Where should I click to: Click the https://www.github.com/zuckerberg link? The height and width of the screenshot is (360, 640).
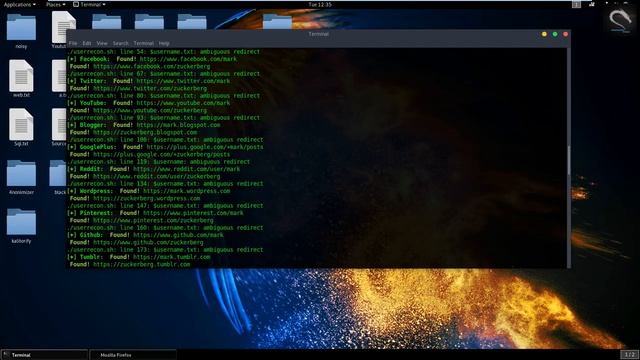tap(148, 242)
